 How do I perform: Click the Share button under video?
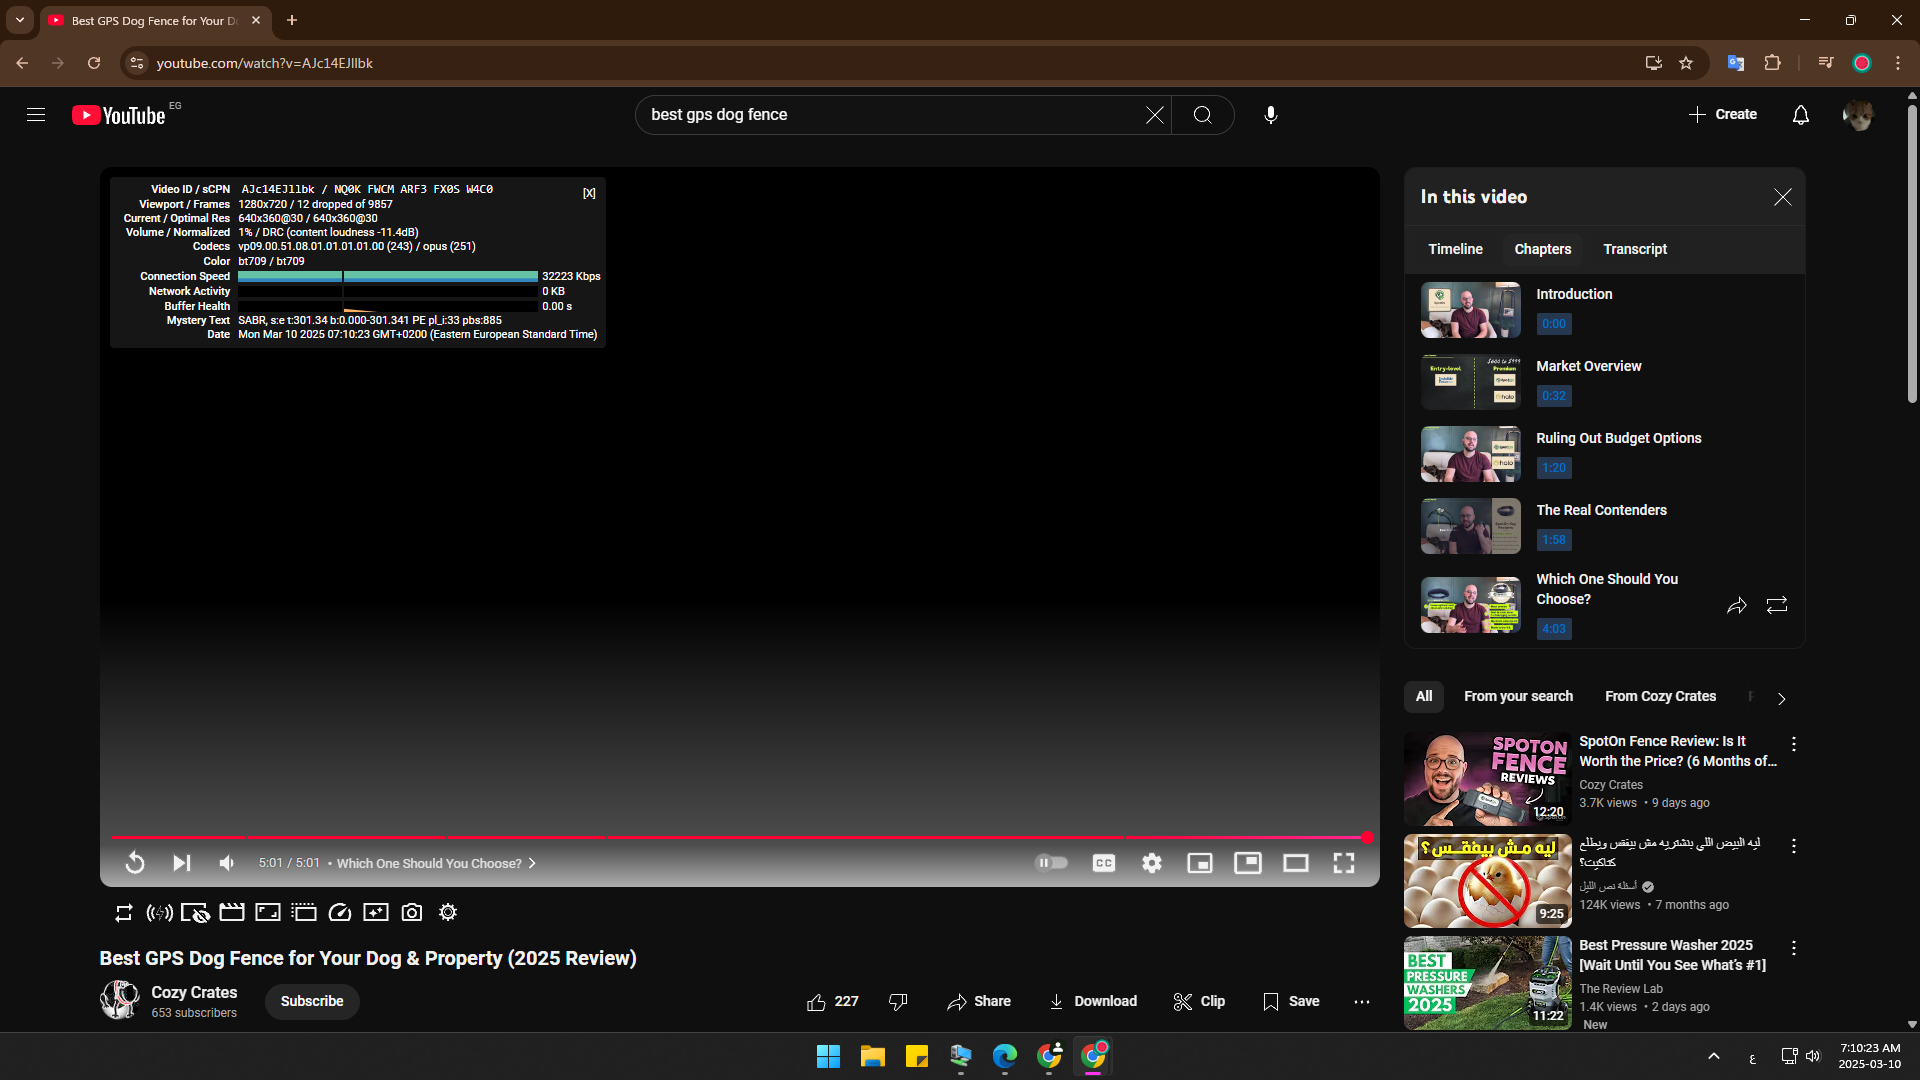(979, 1001)
